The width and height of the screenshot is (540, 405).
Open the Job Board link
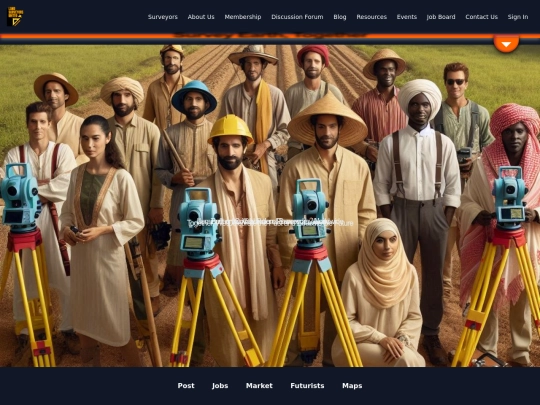point(441,17)
